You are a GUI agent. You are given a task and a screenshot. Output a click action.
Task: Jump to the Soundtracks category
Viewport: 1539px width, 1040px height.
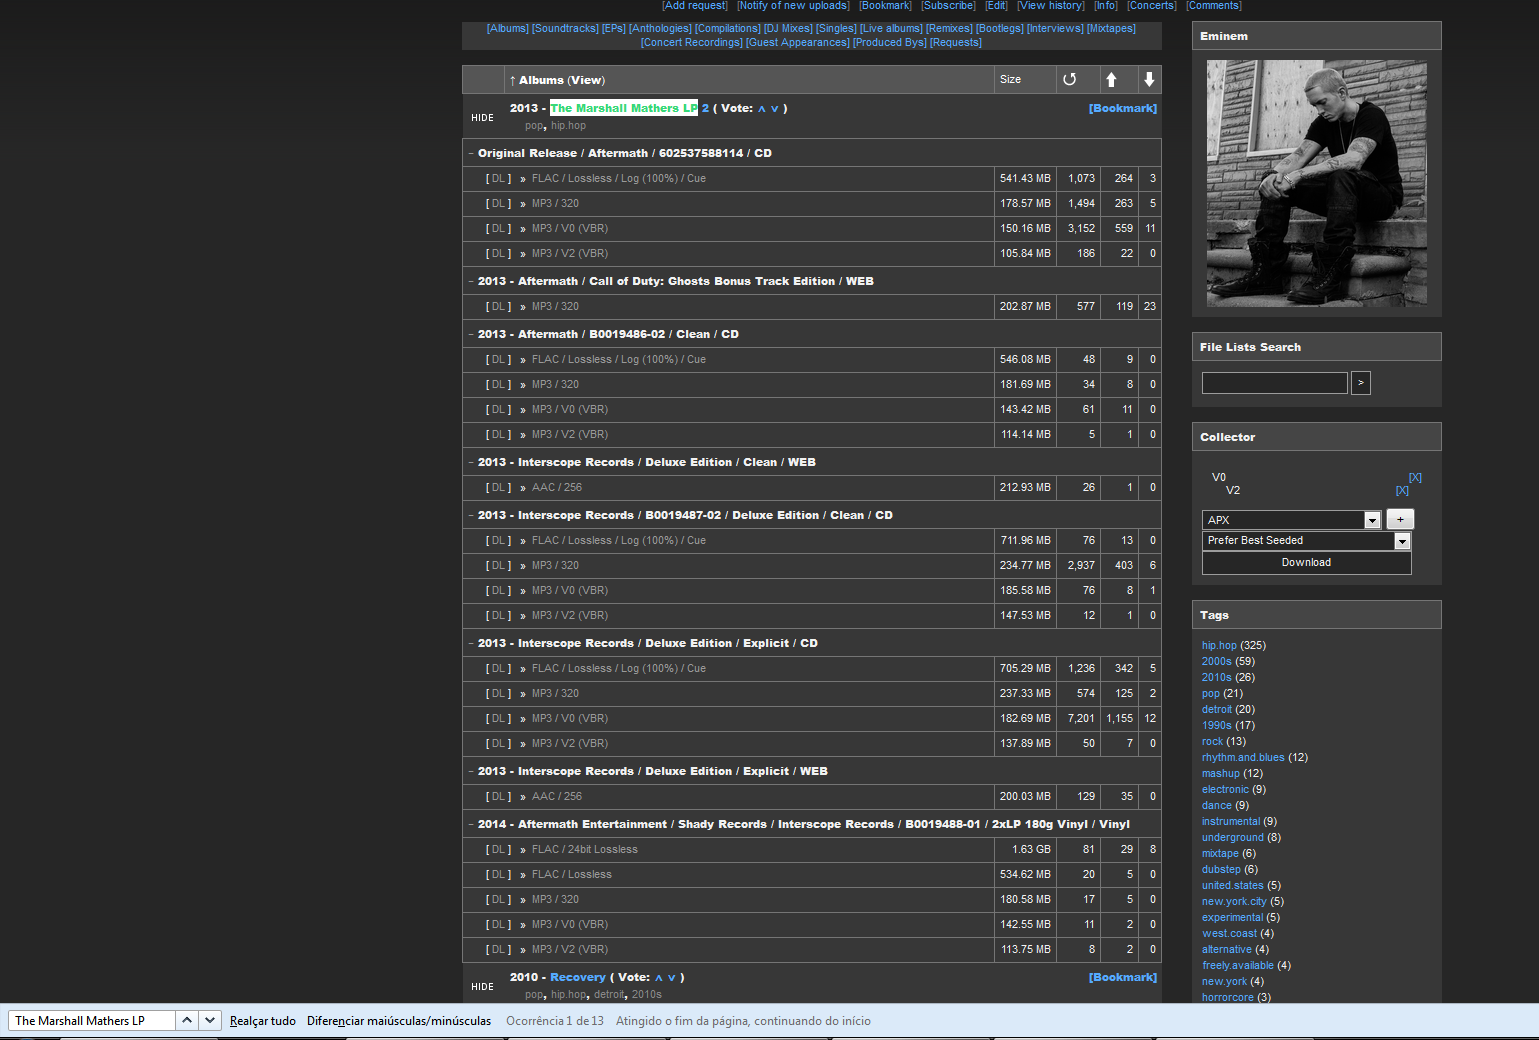(x=565, y=28)
